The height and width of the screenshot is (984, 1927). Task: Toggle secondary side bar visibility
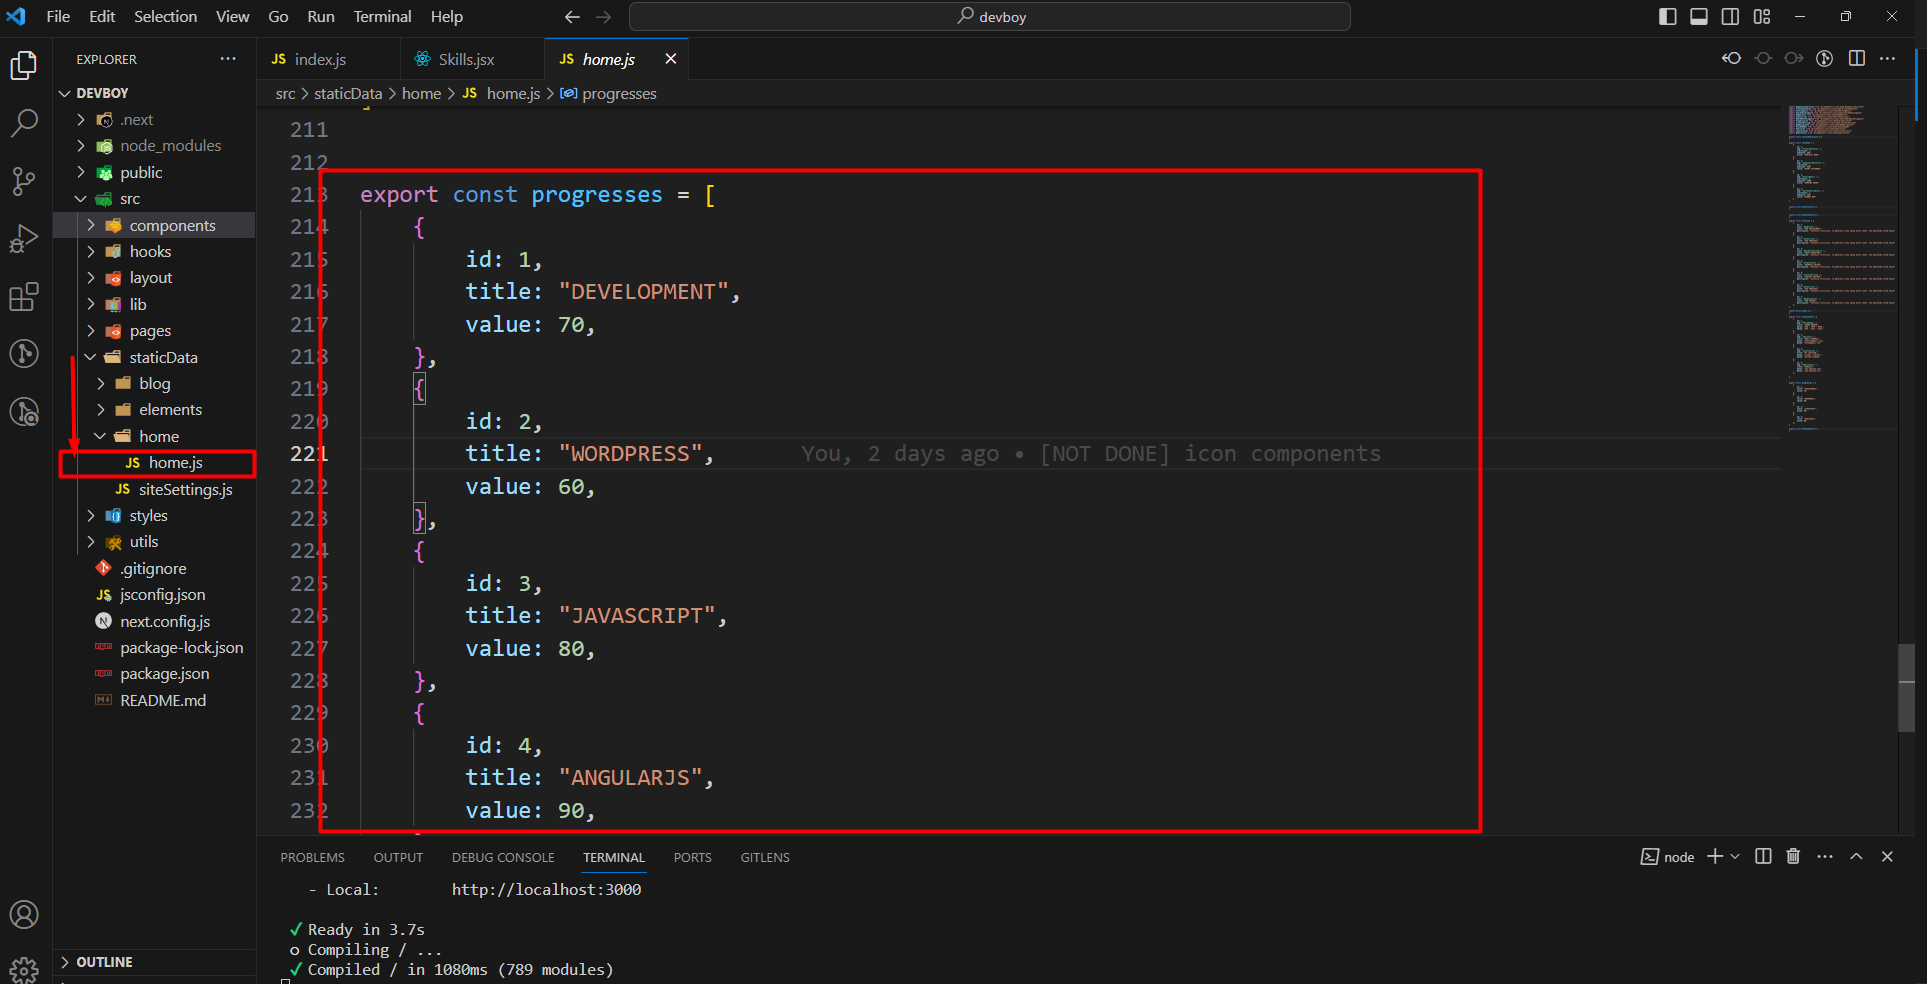1730,17
